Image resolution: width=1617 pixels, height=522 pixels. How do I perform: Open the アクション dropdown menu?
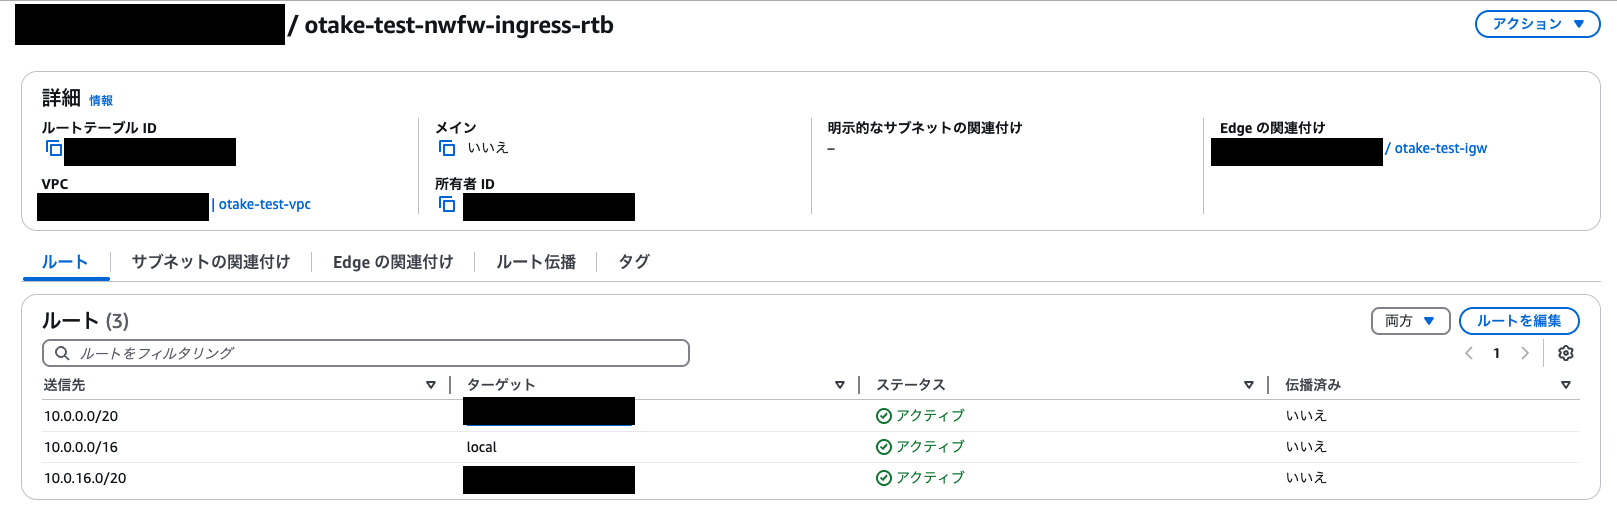1538,24
